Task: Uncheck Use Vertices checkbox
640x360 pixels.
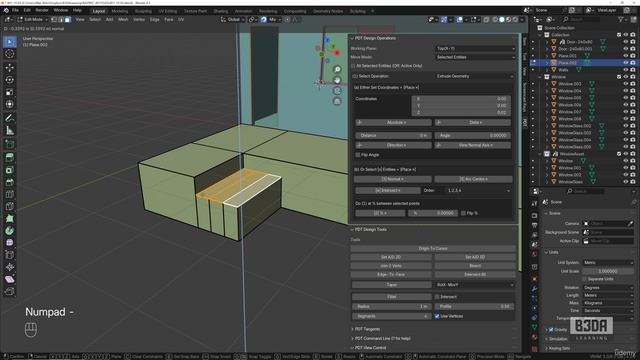Action: pos(437,316)
